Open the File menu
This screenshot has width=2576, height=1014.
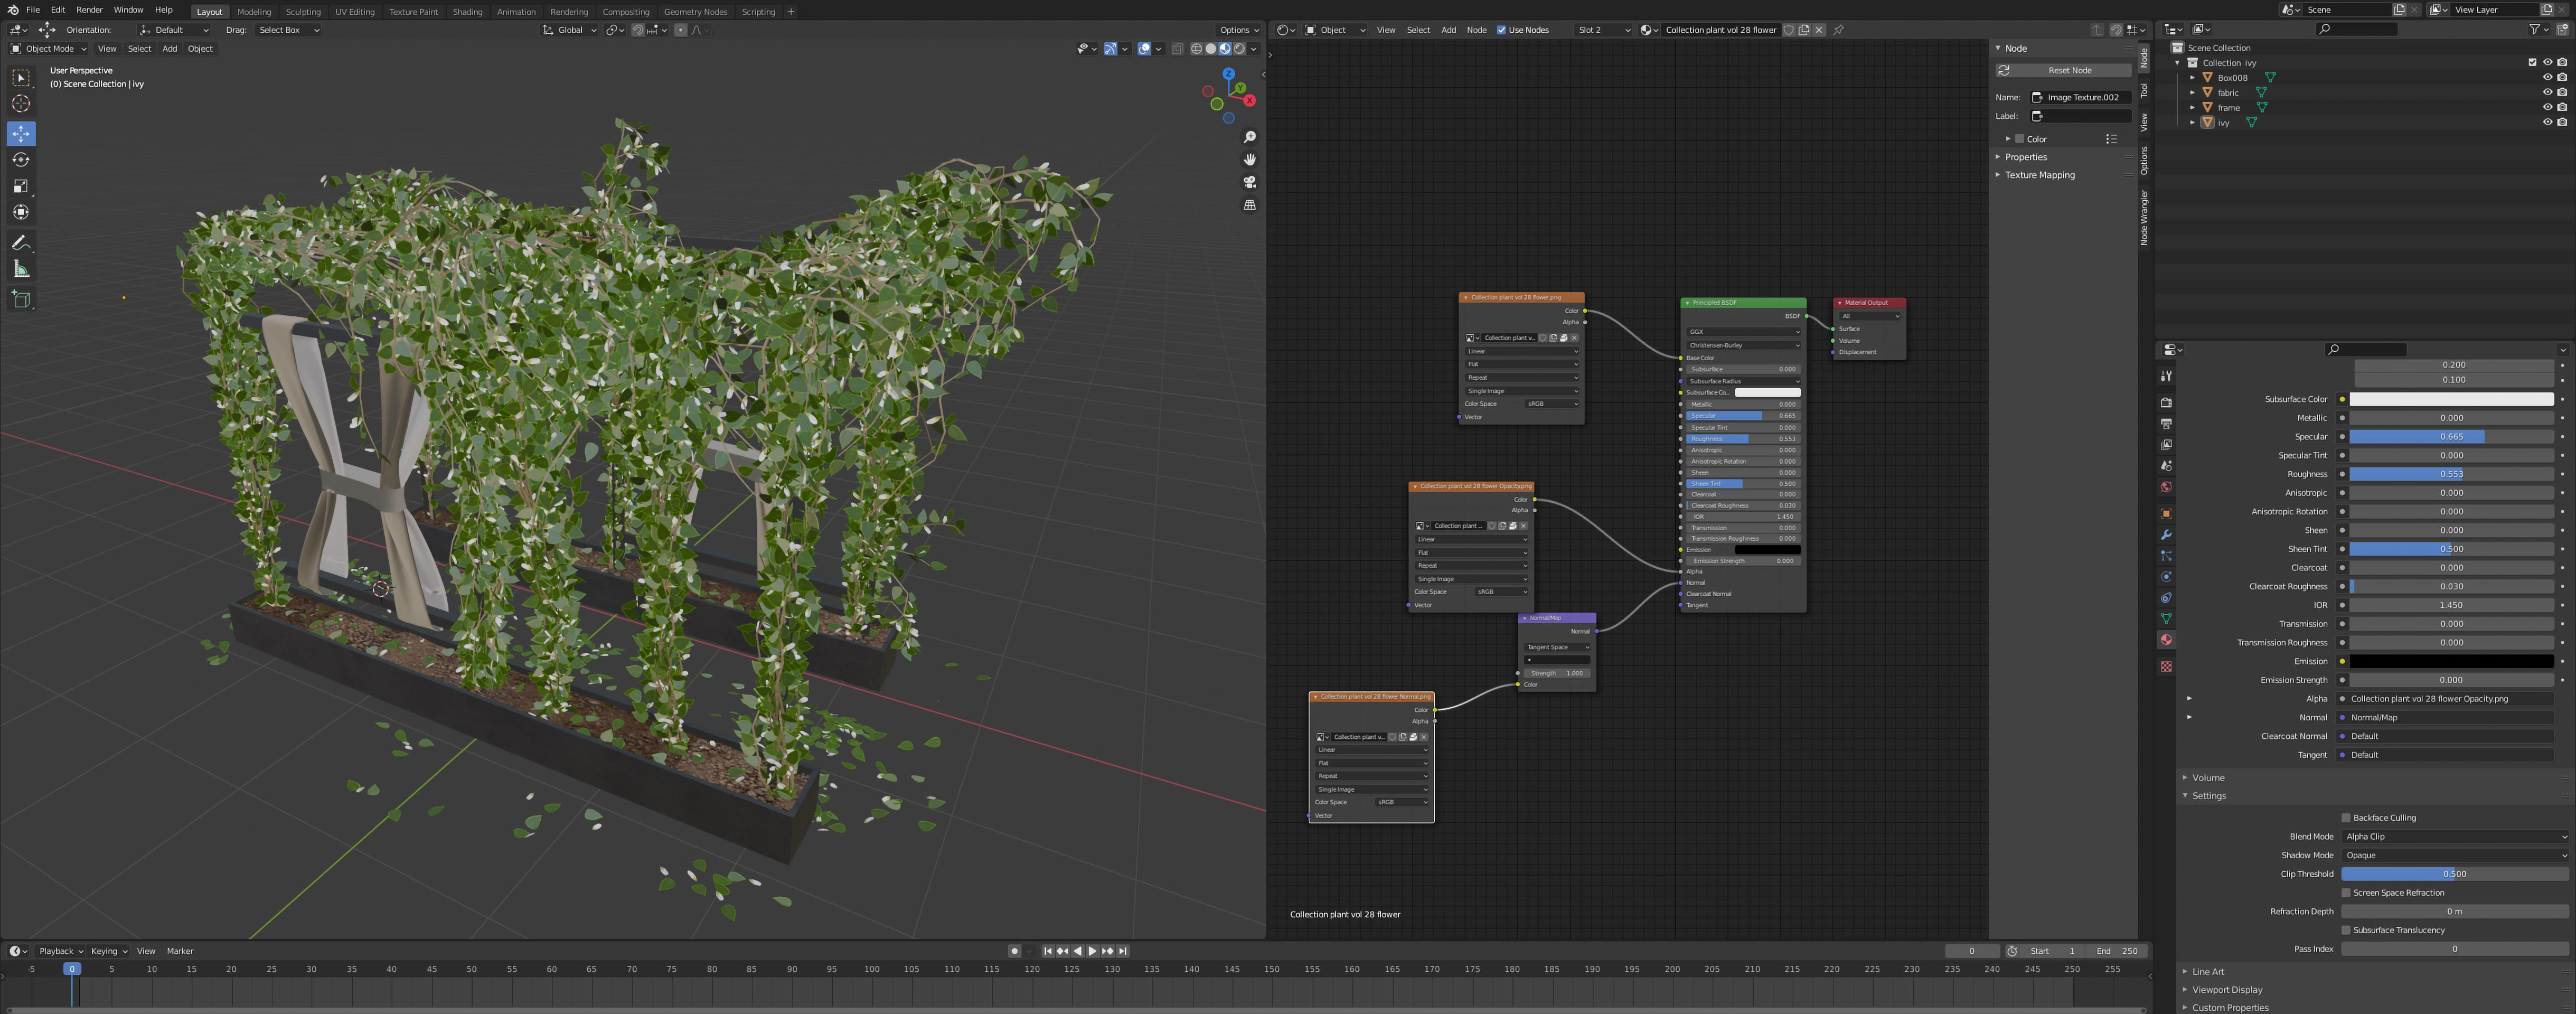33,10
